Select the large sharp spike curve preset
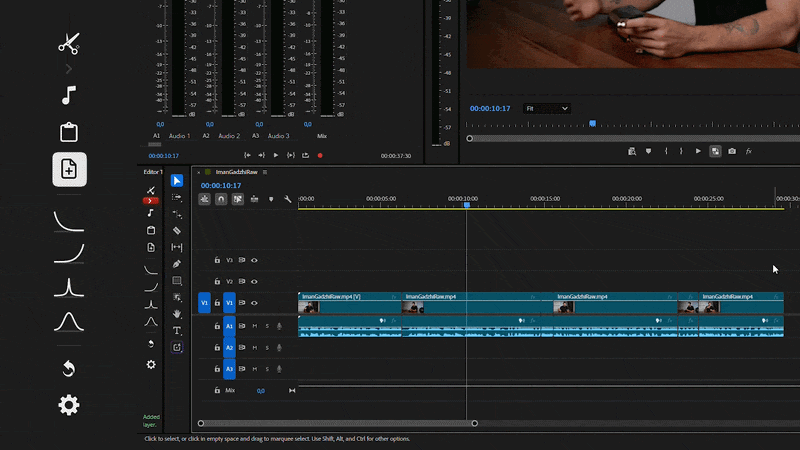800x450 pixels. 69,287
